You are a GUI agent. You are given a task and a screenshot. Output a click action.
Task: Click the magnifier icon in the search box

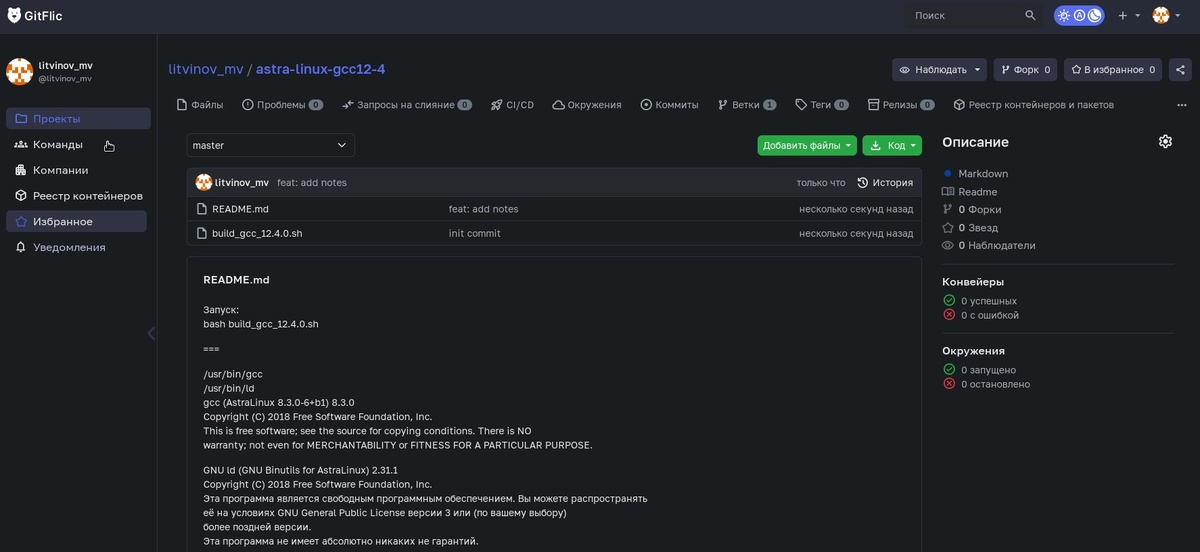(1031, 15)
